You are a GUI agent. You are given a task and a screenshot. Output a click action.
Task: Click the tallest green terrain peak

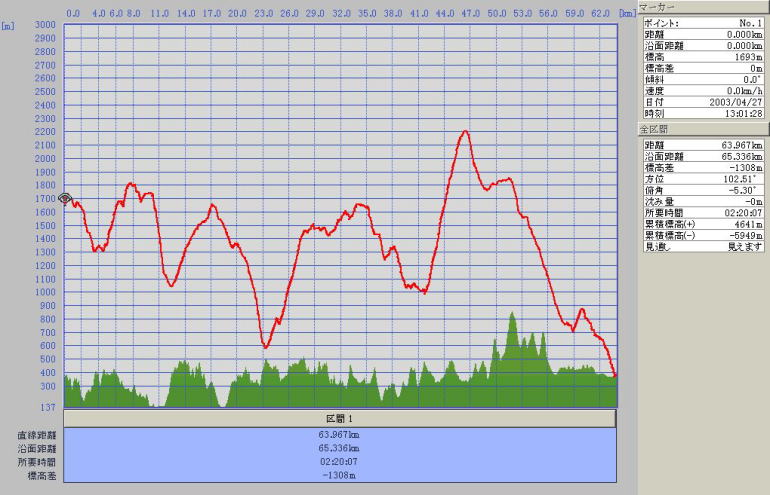512,314
